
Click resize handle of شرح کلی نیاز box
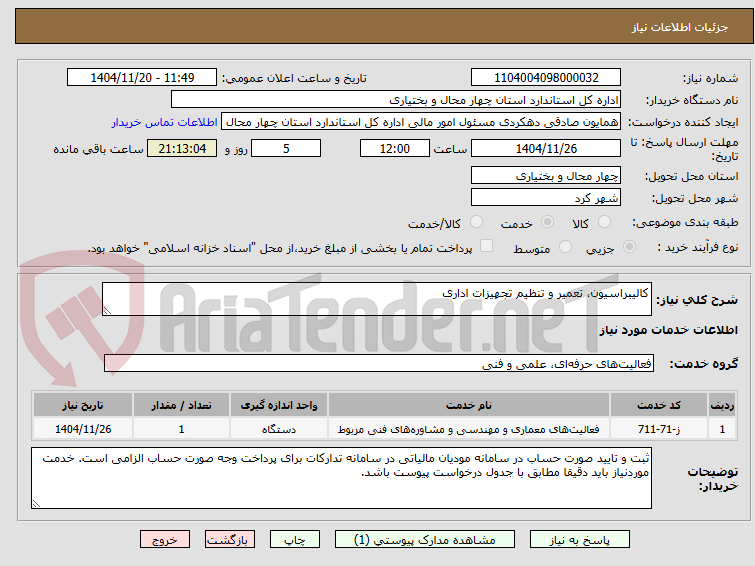pos(107,311)
